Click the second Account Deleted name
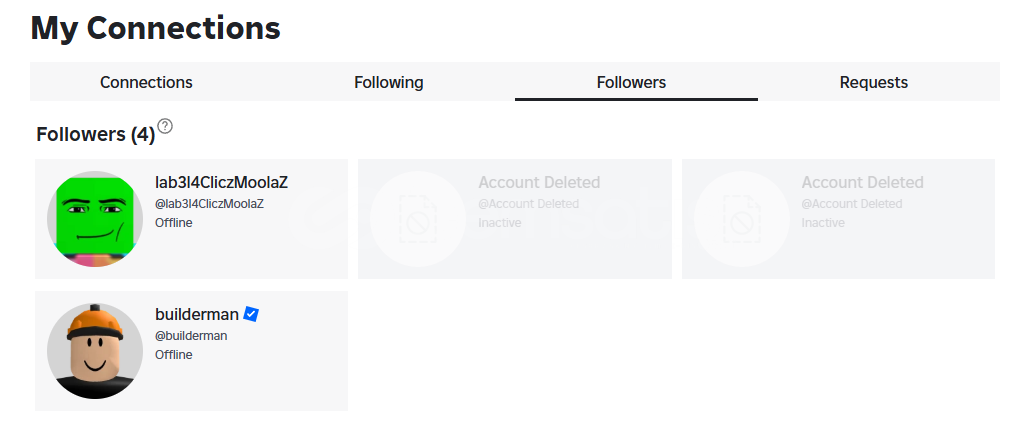The image size is (1026, 436). pyautogui.click(x=862, y=182)
